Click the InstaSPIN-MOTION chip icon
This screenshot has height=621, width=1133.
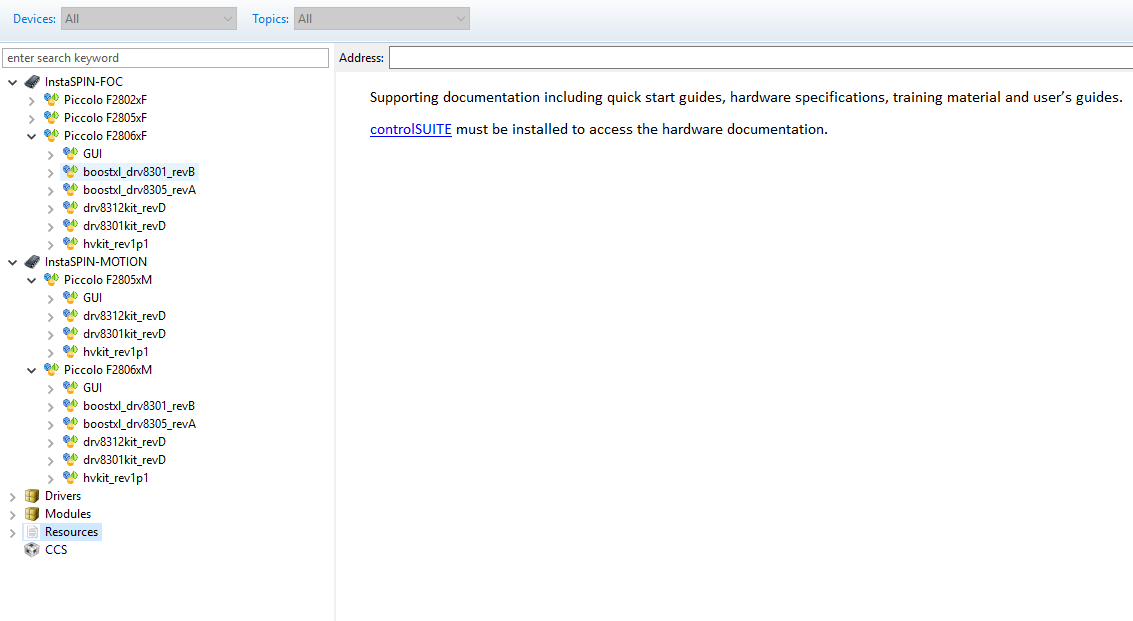(32, 262)
